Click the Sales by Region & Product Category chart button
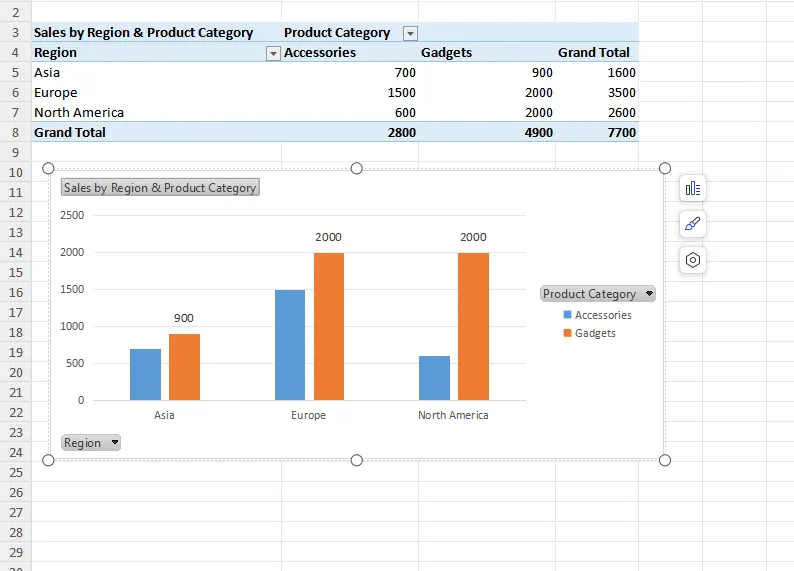 point(160,188)
